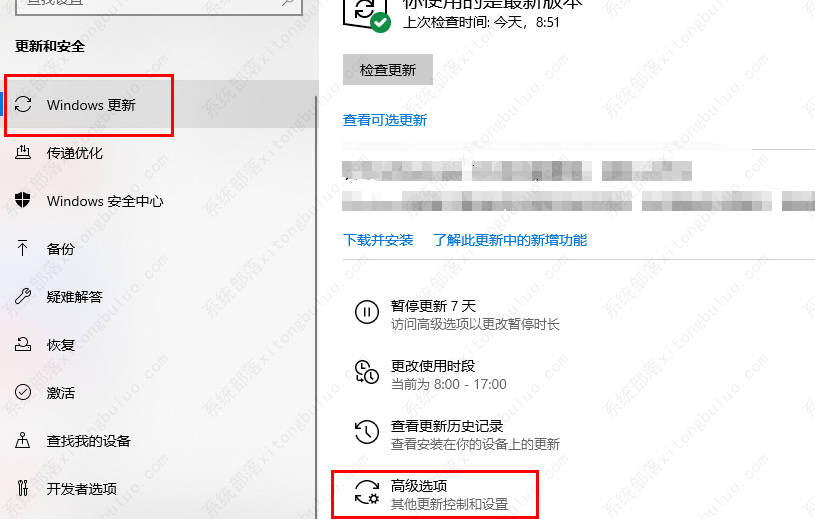The image size is (815, 519).
Task: Click the 备份 upload arrow icon
Action: (22, 248)
